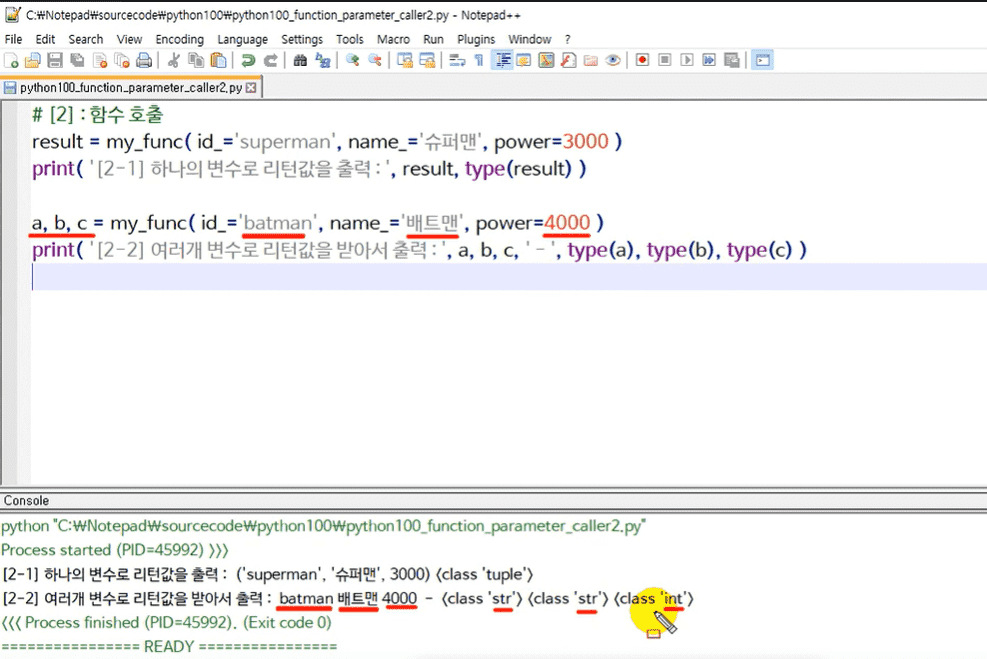Toggle synchronized vertical scrolling

pyautogui.click(x=405, y=60)
